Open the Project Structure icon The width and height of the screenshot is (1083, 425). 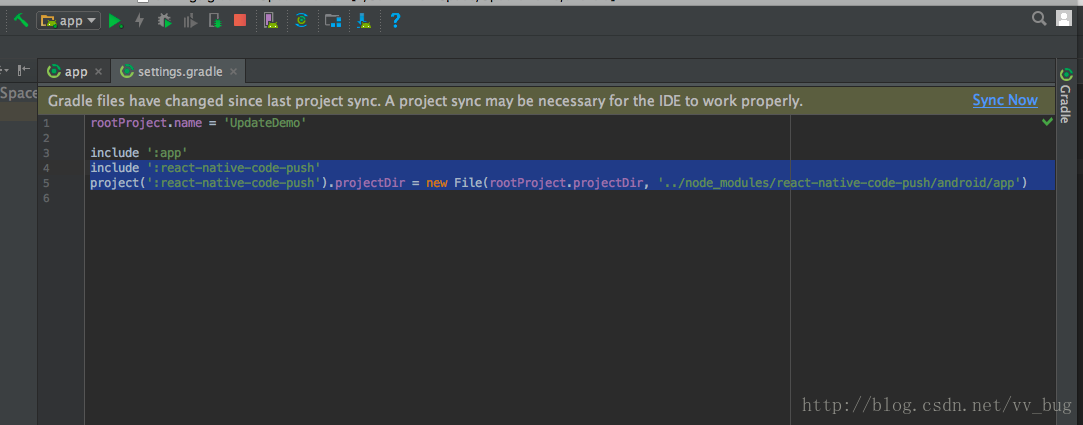[334, 21]
